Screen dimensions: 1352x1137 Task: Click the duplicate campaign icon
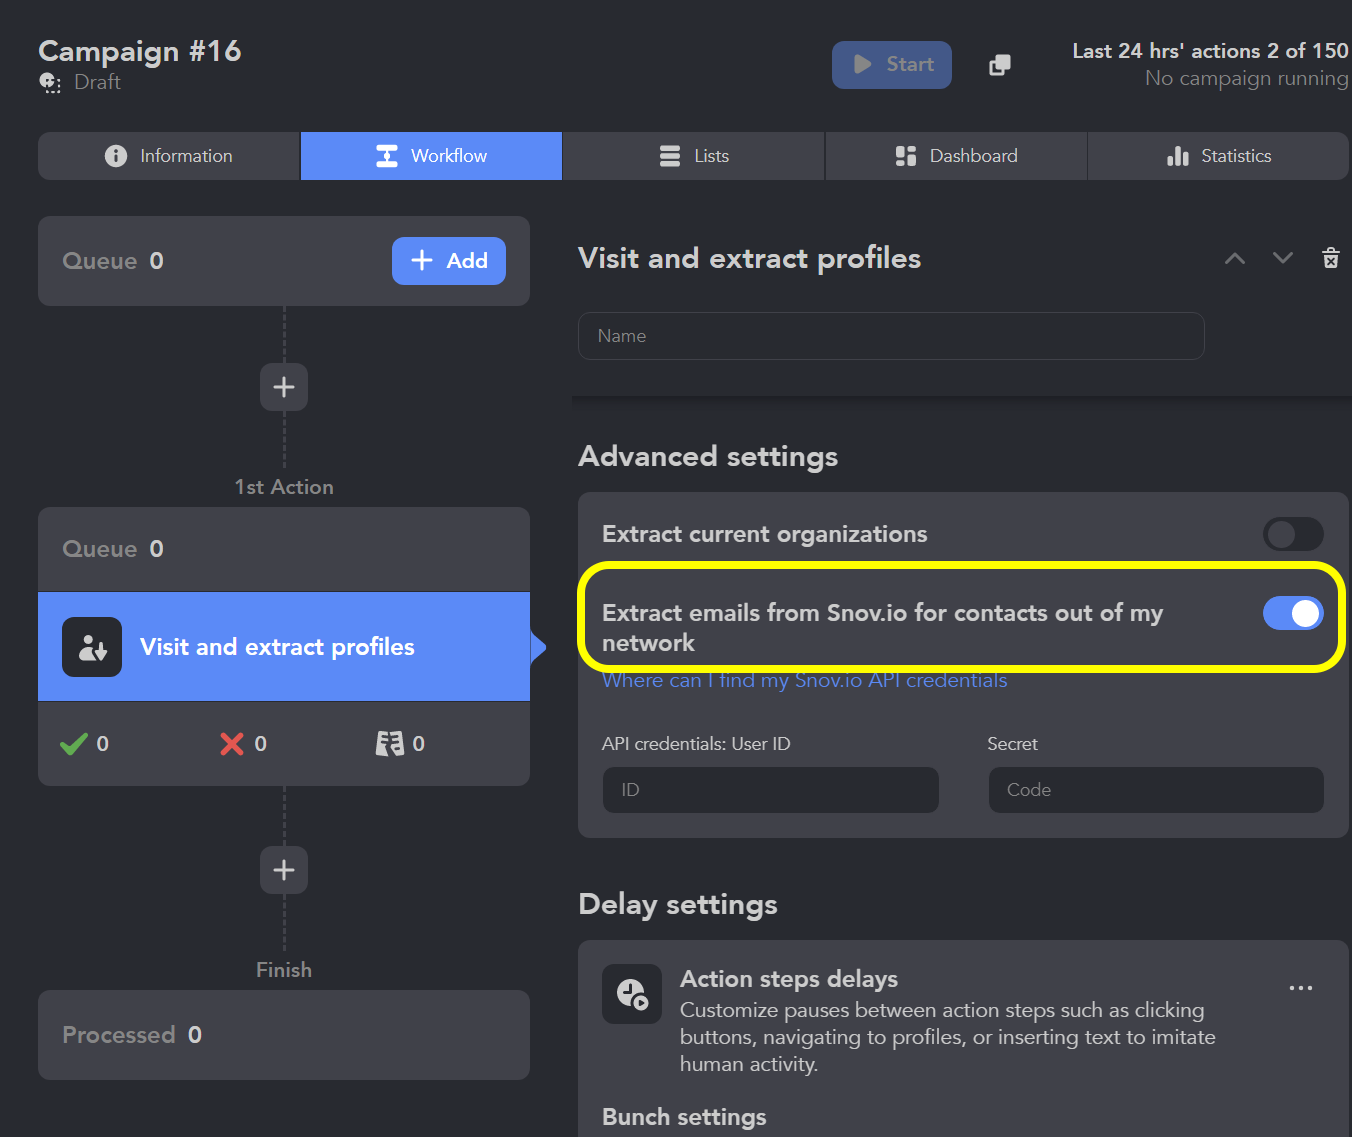tap(1000, 65)
